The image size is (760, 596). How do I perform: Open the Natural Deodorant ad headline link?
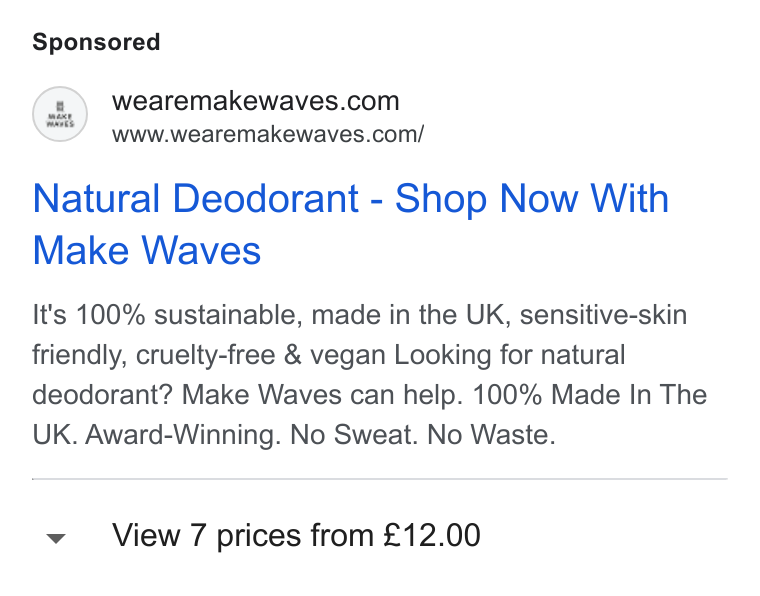(350, 224)
